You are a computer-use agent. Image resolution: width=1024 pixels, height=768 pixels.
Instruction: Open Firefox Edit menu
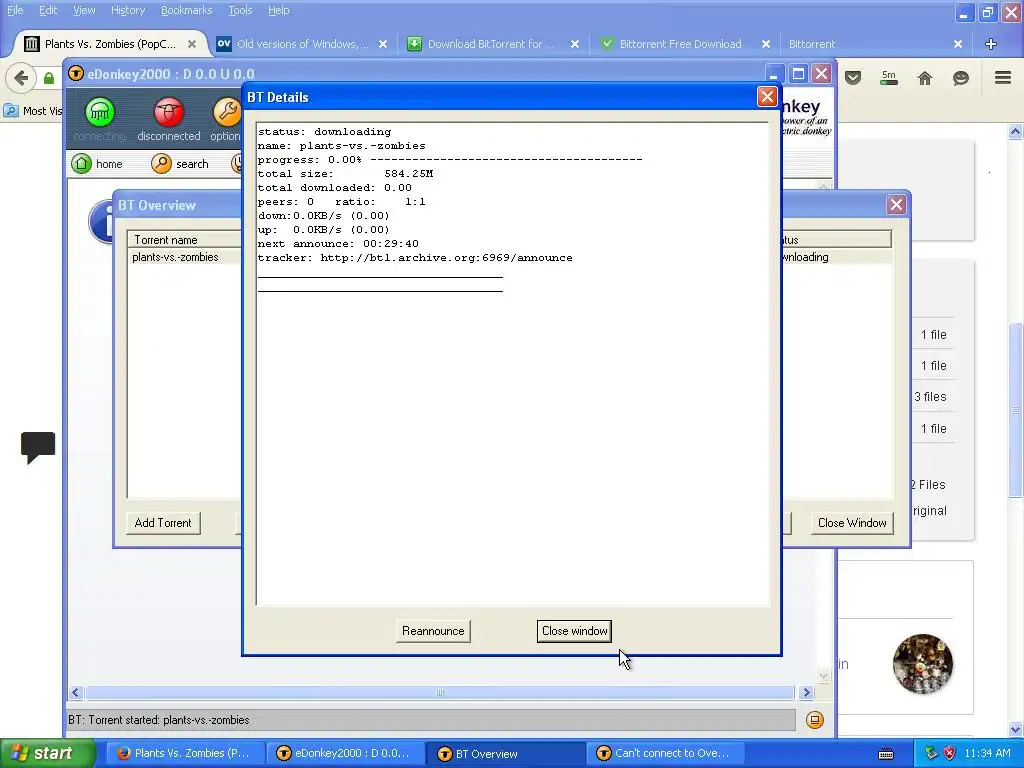coord(48,10)
